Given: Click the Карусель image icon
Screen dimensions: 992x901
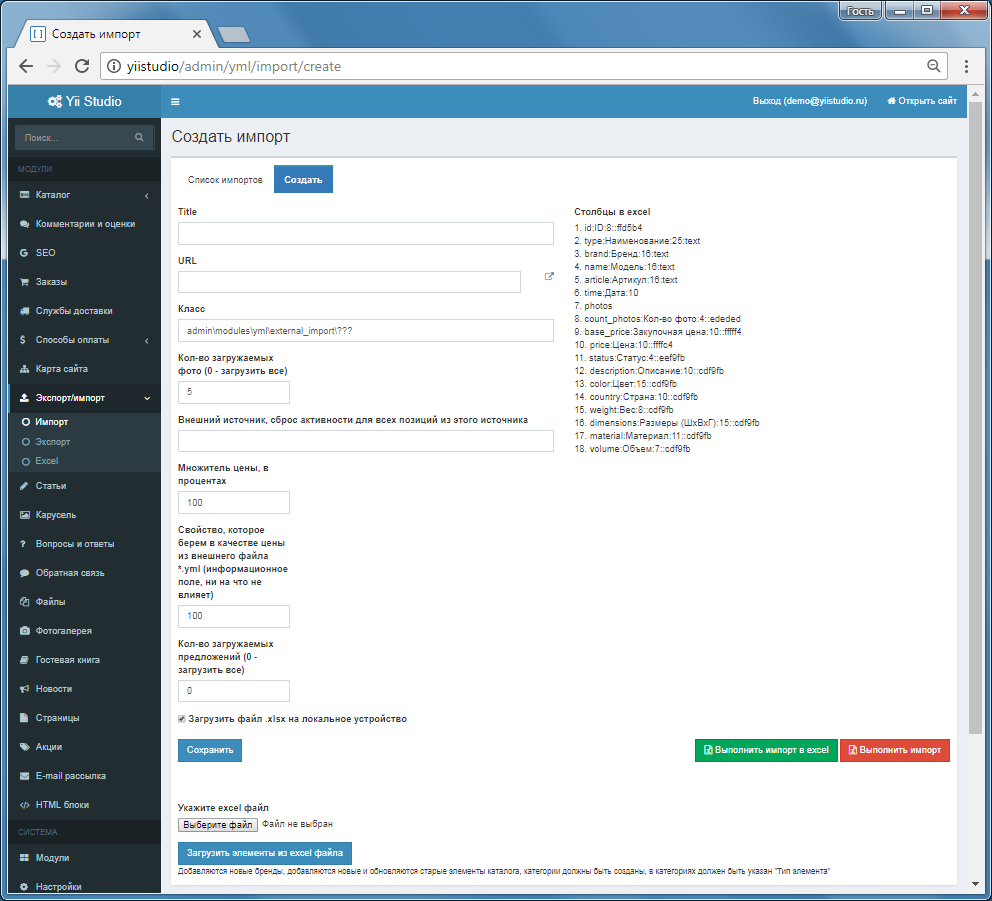Looking at the screenshot, I should pos(24,515).
